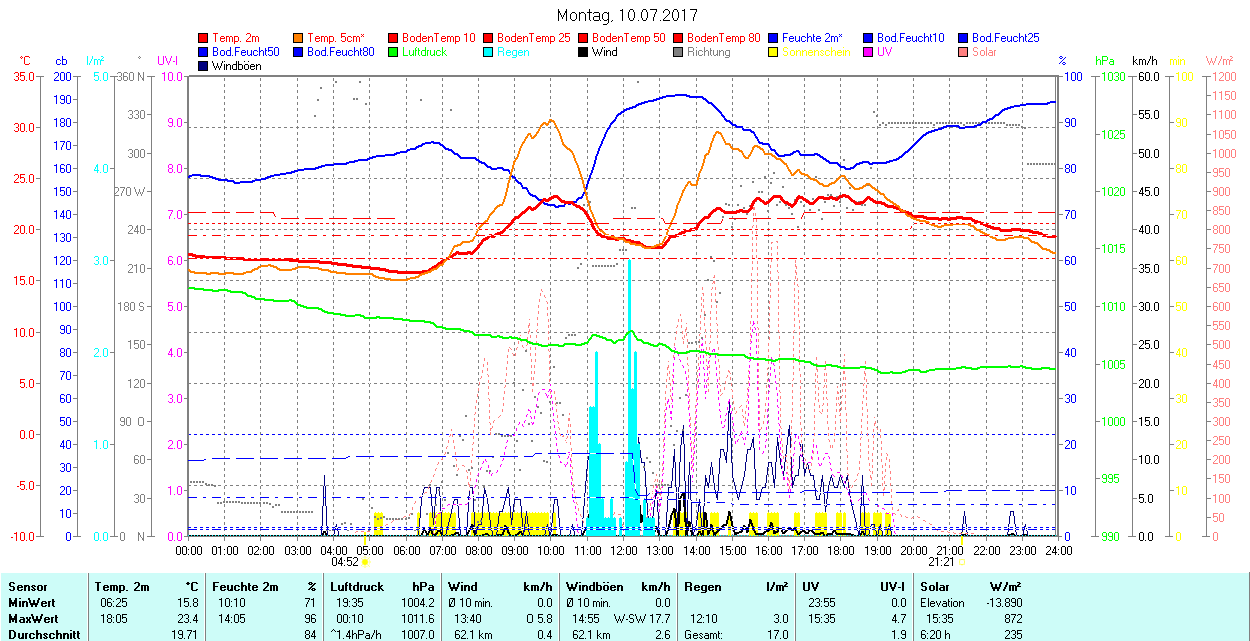Select the BodenTemp 50 legend label

629,37
